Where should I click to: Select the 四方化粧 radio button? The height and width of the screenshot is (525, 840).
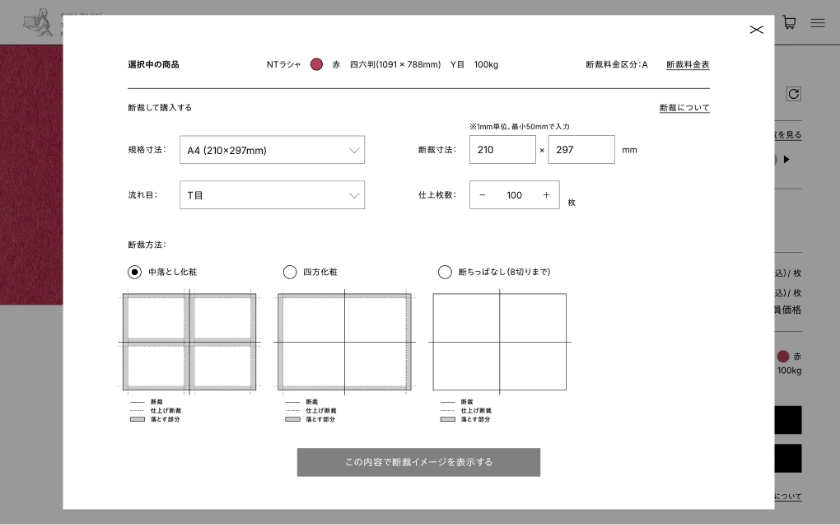(x=290, y=272)
